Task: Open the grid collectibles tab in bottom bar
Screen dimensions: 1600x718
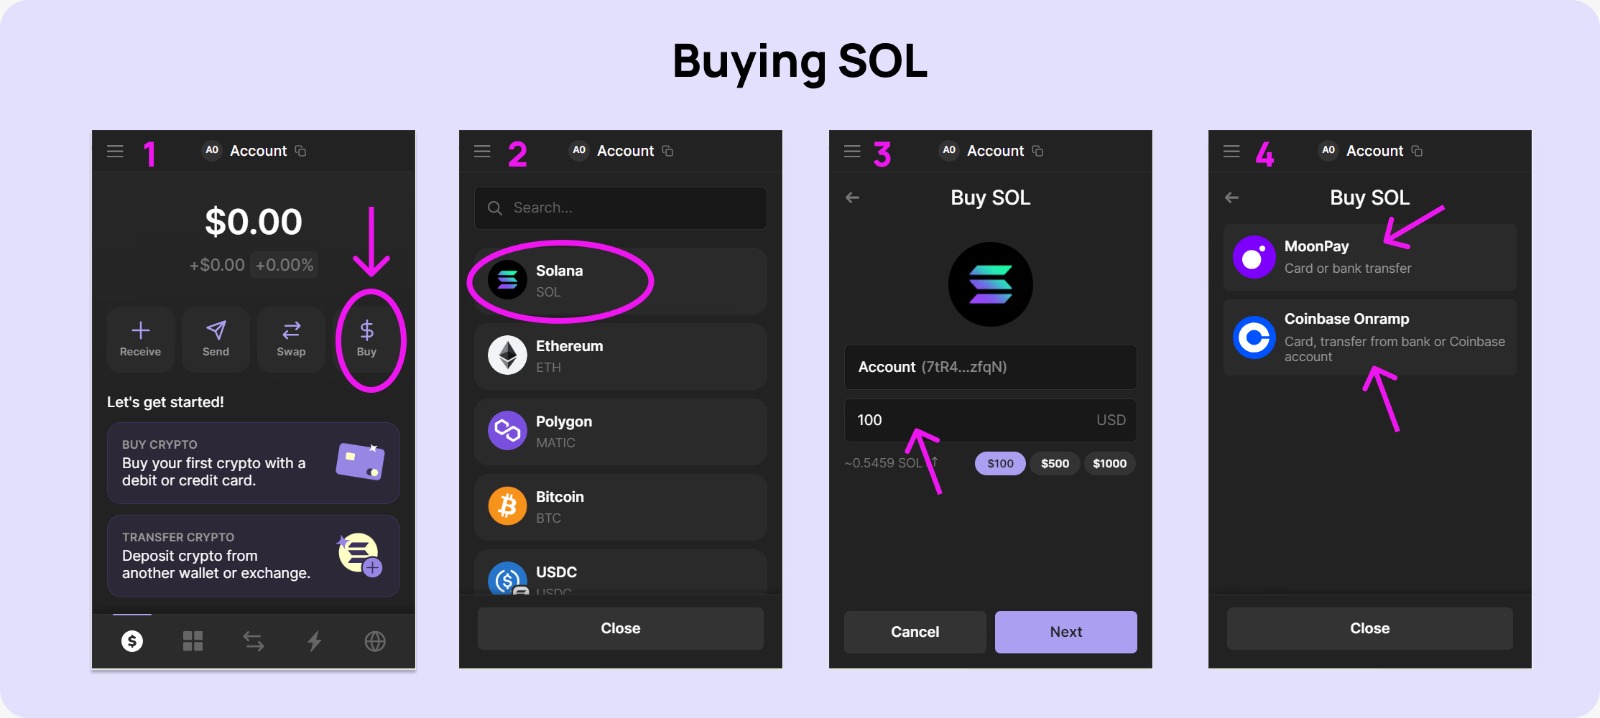Action: pos(193,641)
